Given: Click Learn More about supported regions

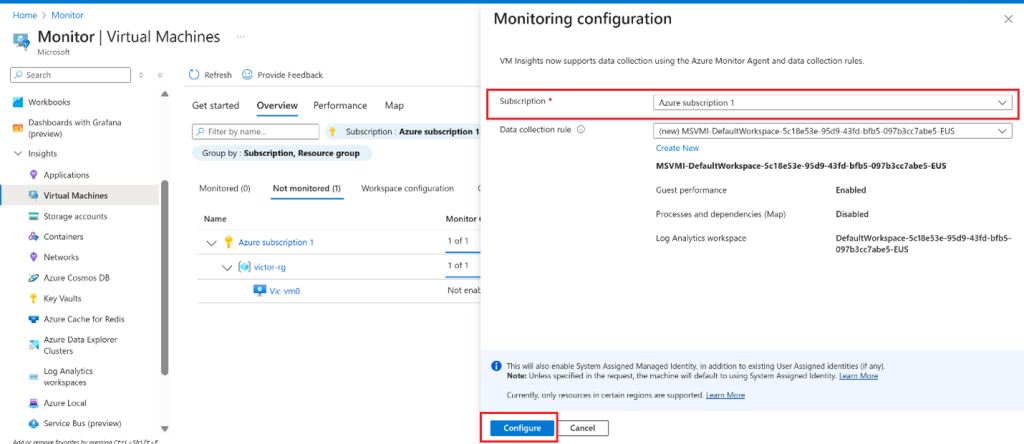Looking at the screenshot, I should [725, 395].
